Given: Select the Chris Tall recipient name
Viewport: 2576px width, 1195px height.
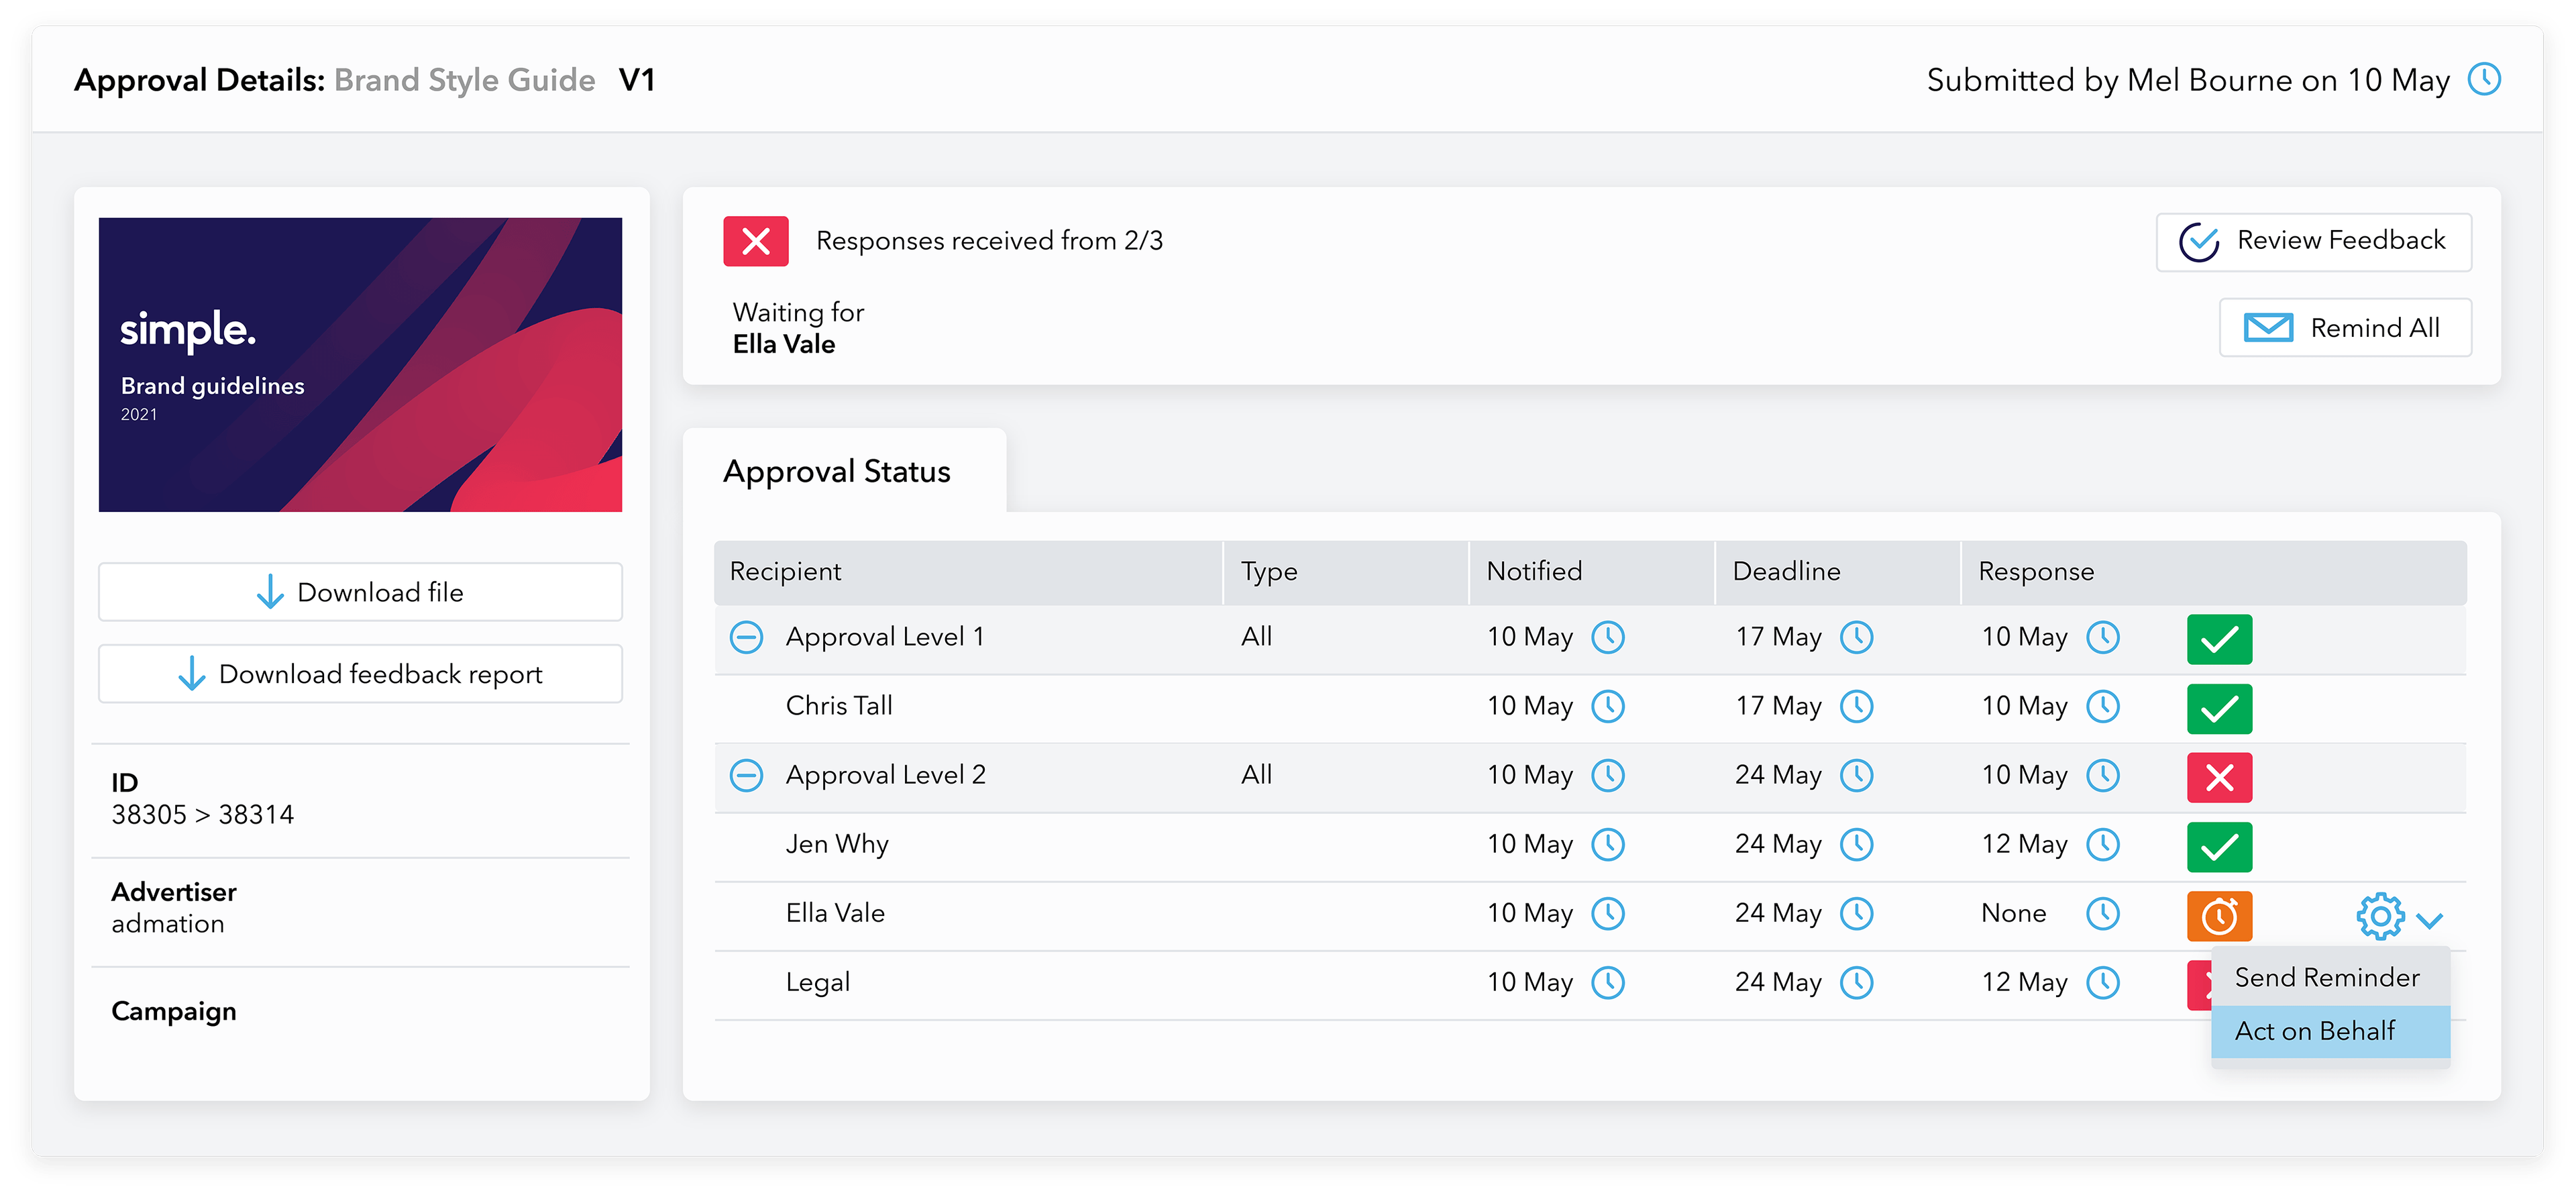Looking at the screenshot, I should coord(839,706).
